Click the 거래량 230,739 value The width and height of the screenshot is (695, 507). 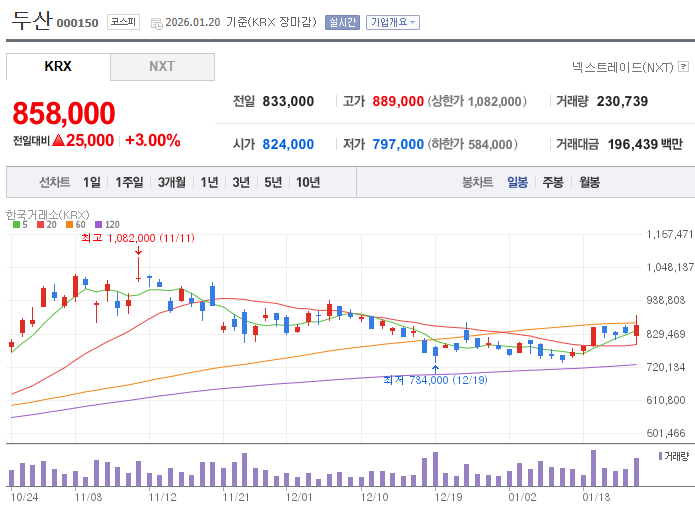pyautogui.click(x=622, y=101)
